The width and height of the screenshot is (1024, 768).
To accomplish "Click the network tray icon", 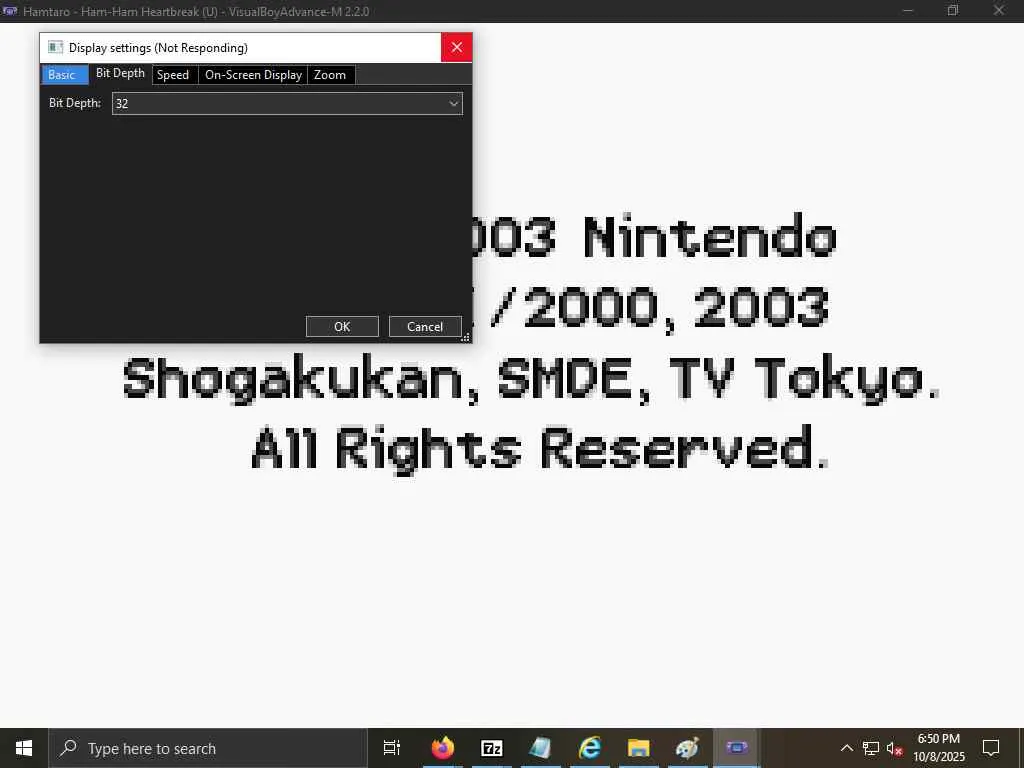I will 871,748.
